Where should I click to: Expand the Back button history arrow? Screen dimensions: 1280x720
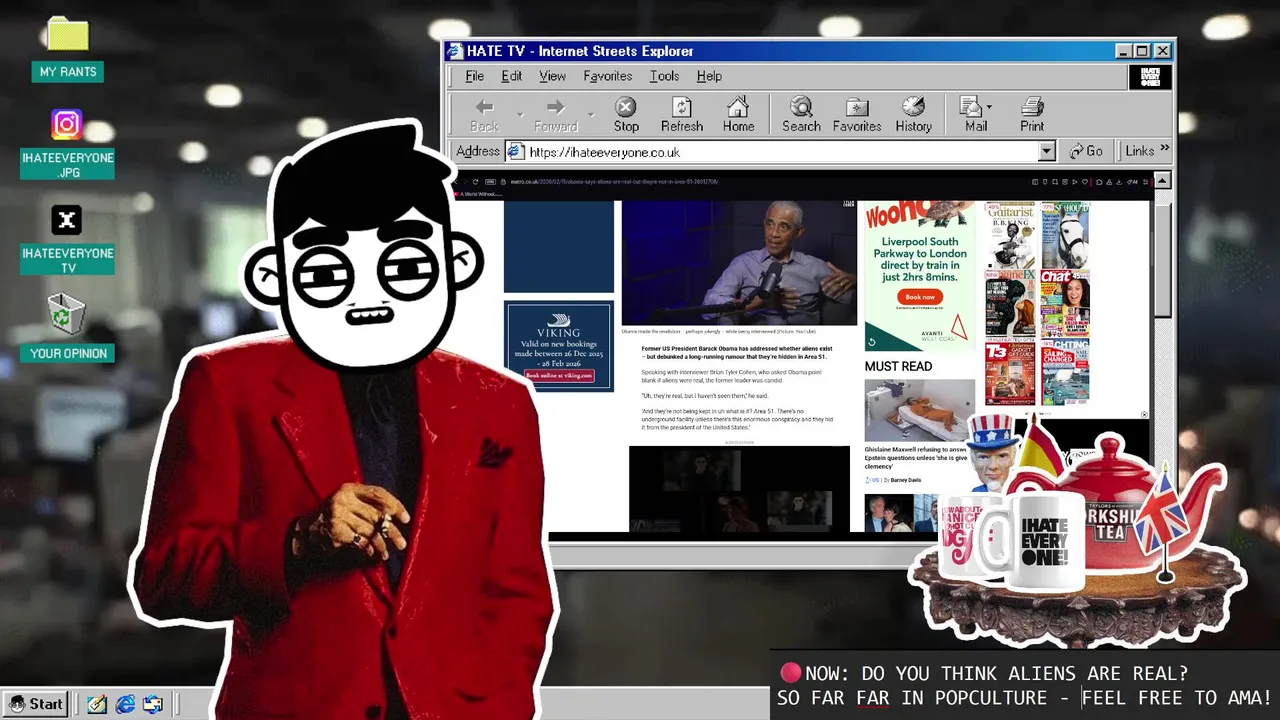coord(519,115)
